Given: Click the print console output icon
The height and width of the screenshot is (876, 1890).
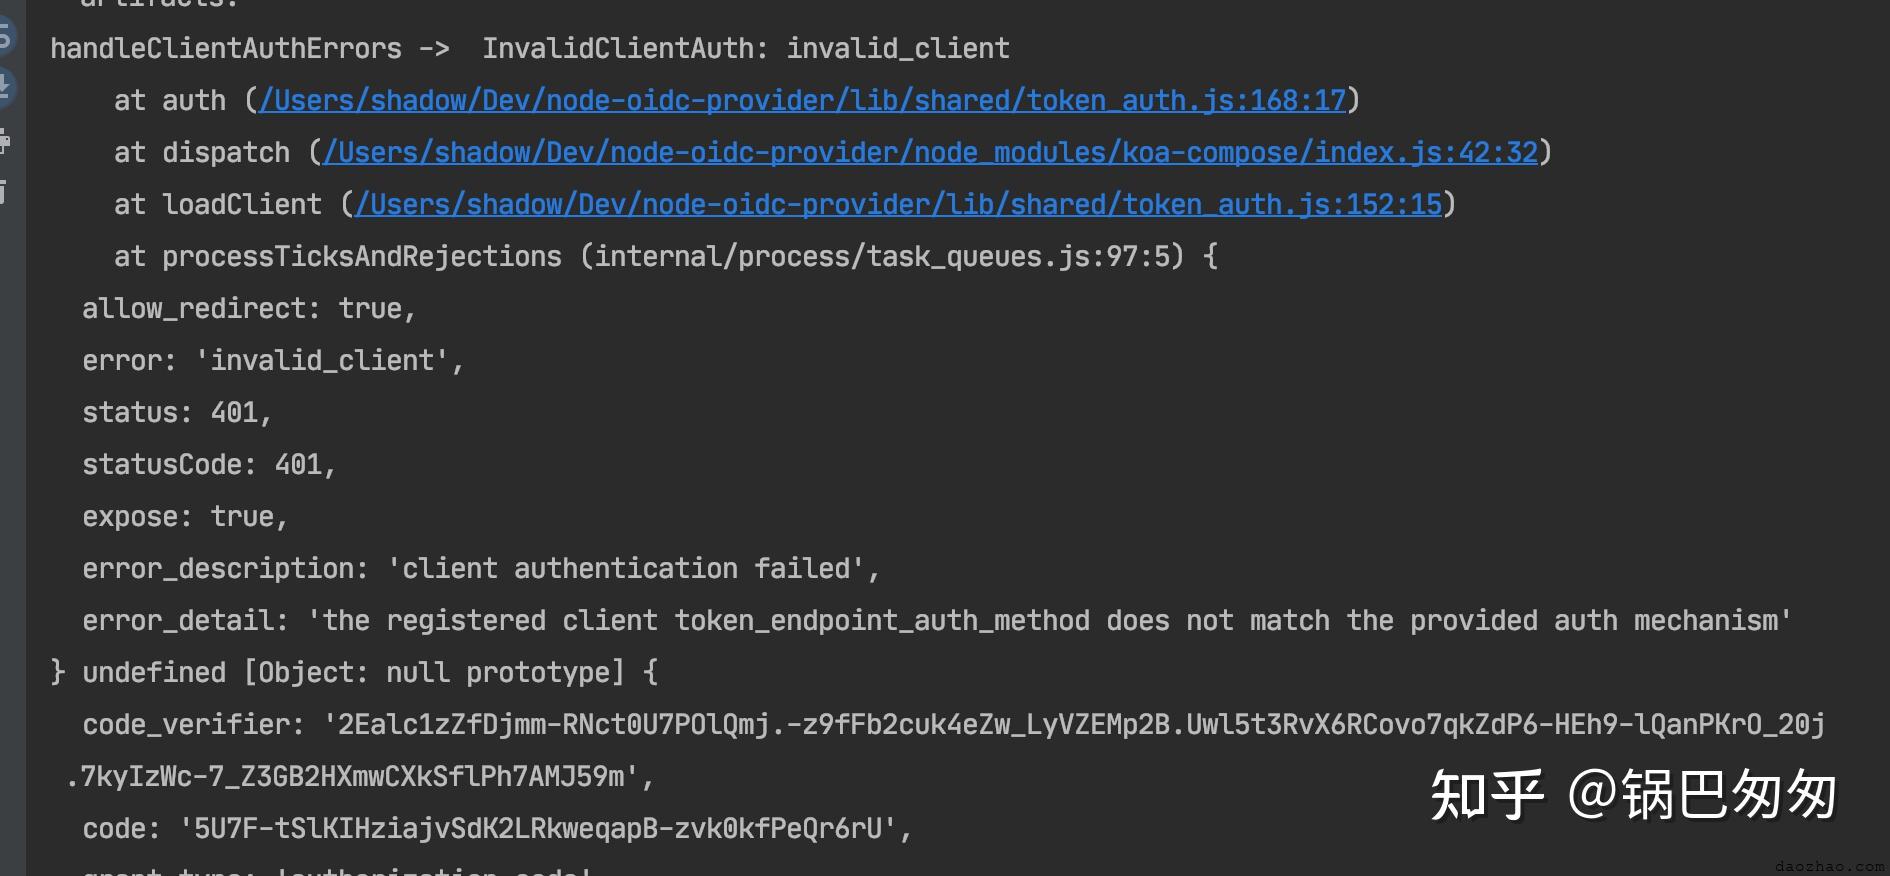Looking at the screenshot, I should click(5, 140).
